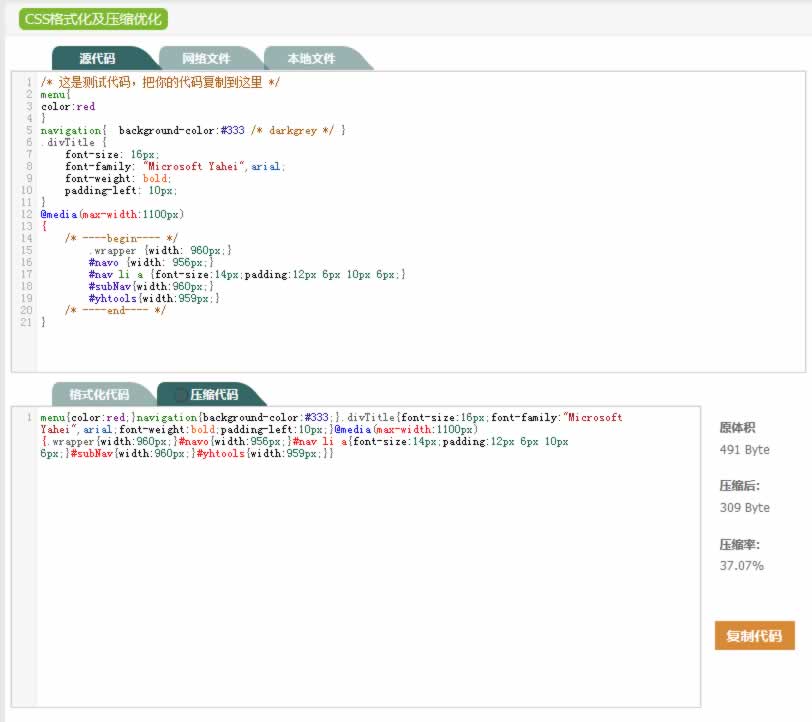Show the 格式化代码 output tab
Image resolution: width=812 pixels, height=722 pixels.
point(99,394)
